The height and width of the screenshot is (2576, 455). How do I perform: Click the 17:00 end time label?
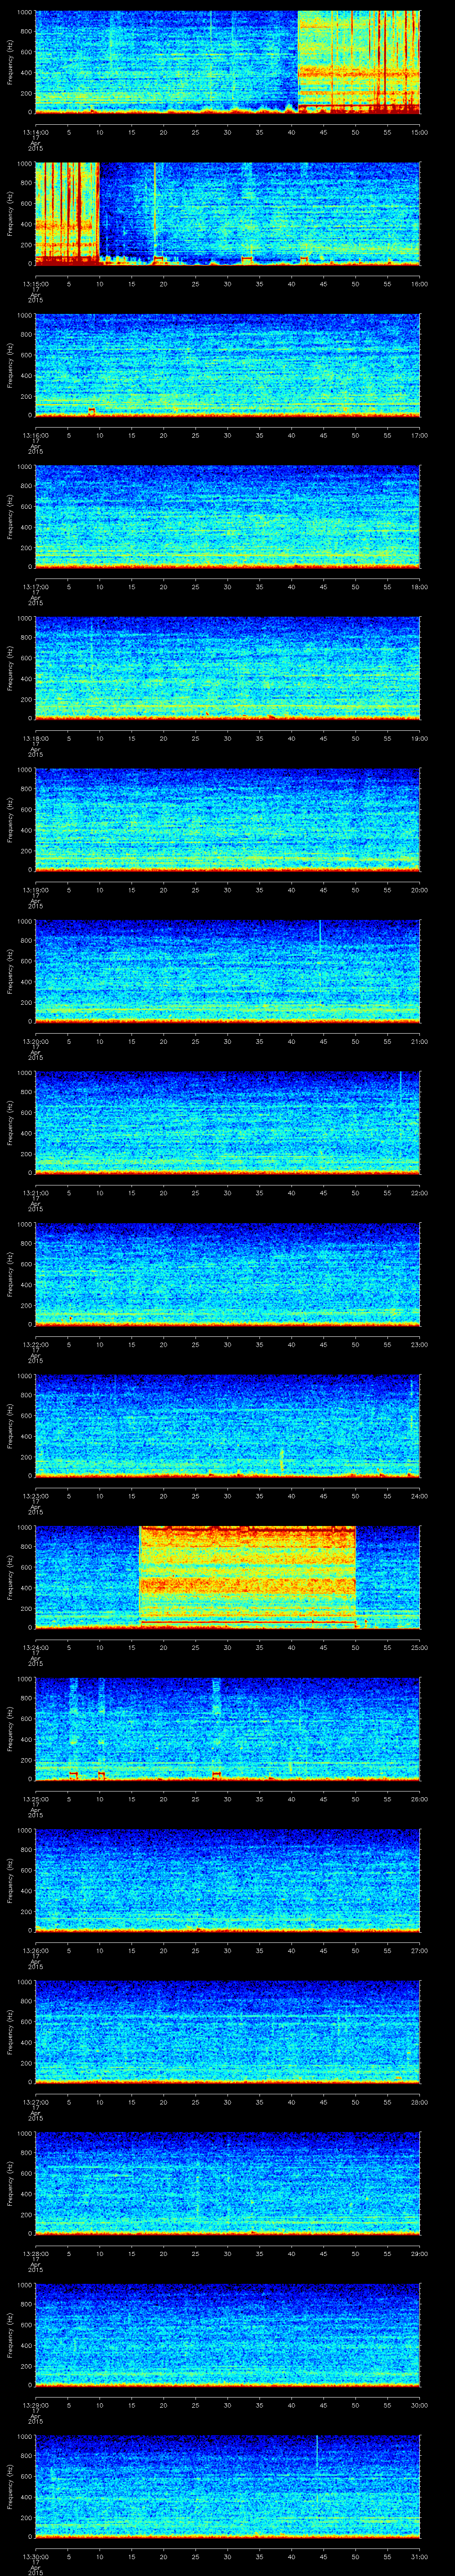pyautogui.click(x=419, y=435)
